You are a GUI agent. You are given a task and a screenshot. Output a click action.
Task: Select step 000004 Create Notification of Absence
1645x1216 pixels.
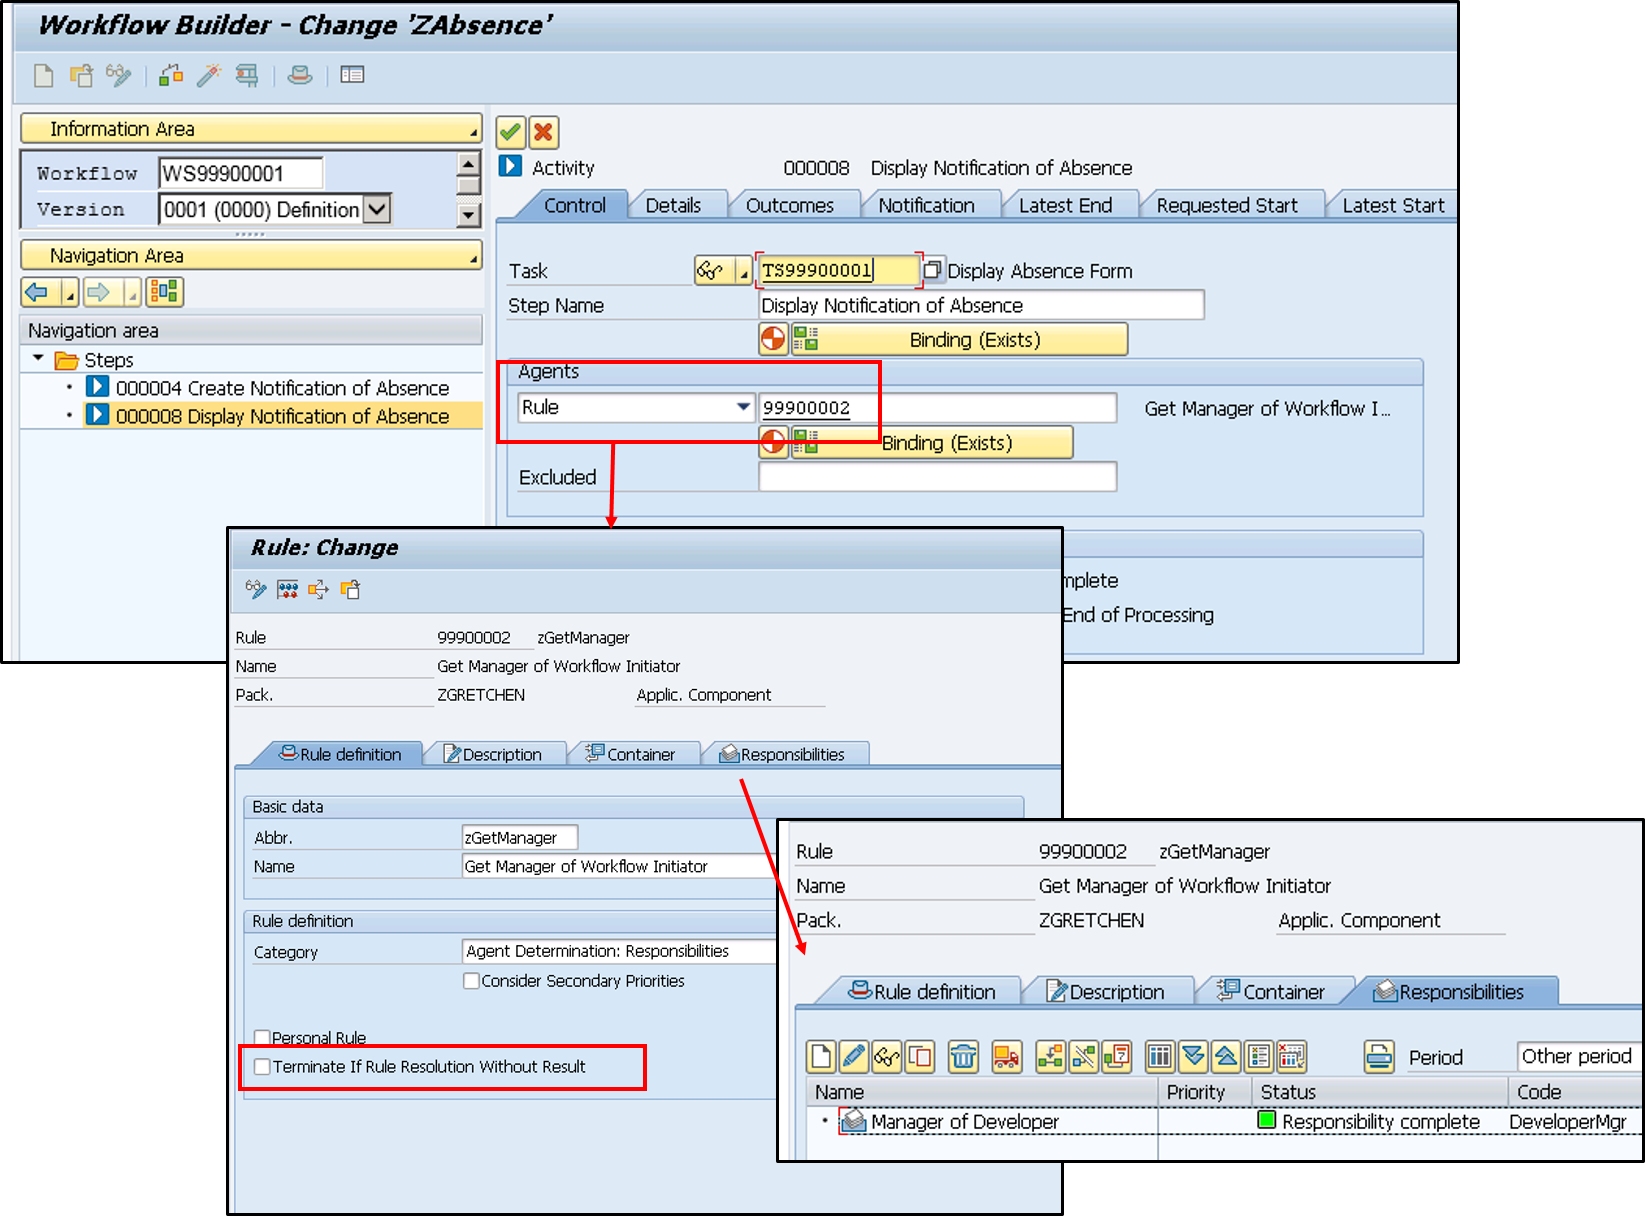[282, 388]
